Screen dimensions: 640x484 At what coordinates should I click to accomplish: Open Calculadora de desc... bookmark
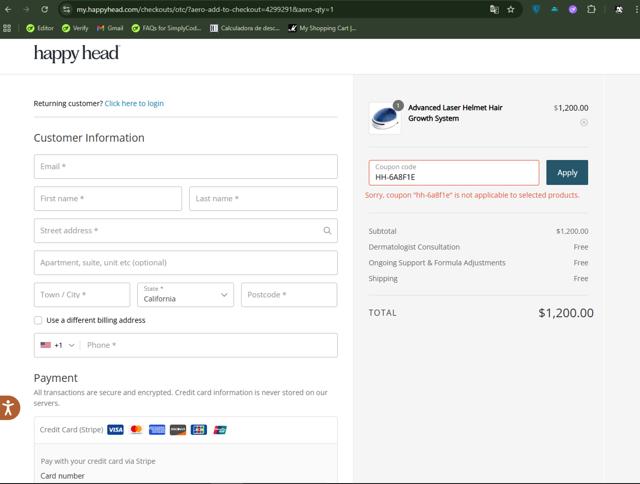(x=245, y=28)
